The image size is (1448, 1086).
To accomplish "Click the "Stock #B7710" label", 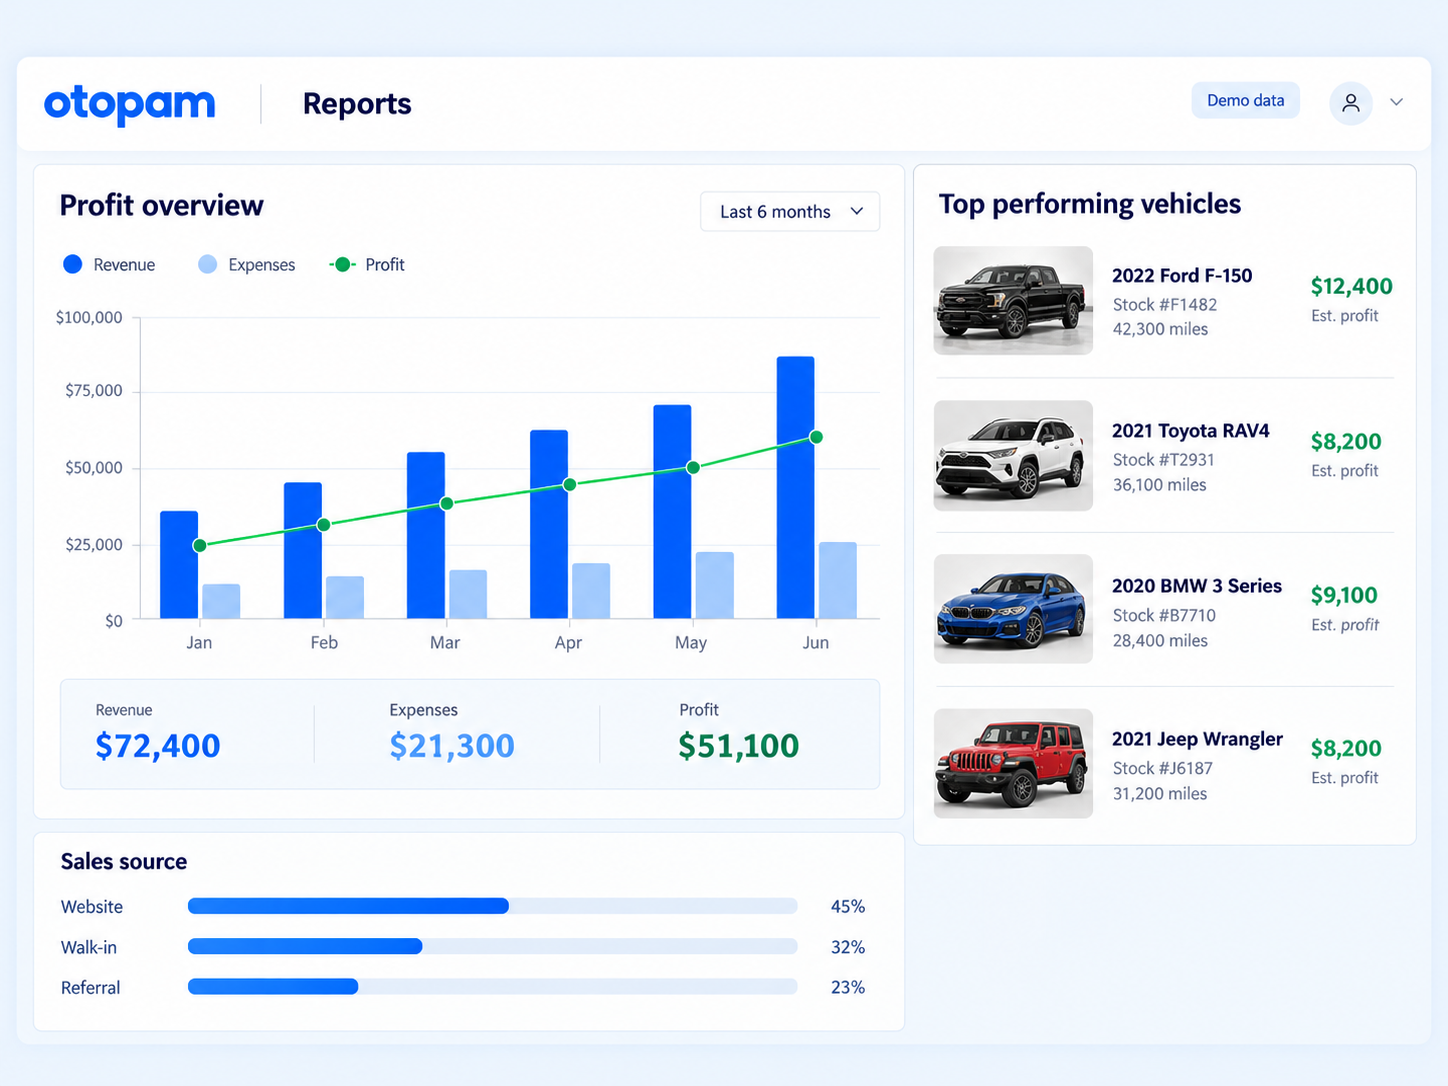I will [x=1164, y=616].
